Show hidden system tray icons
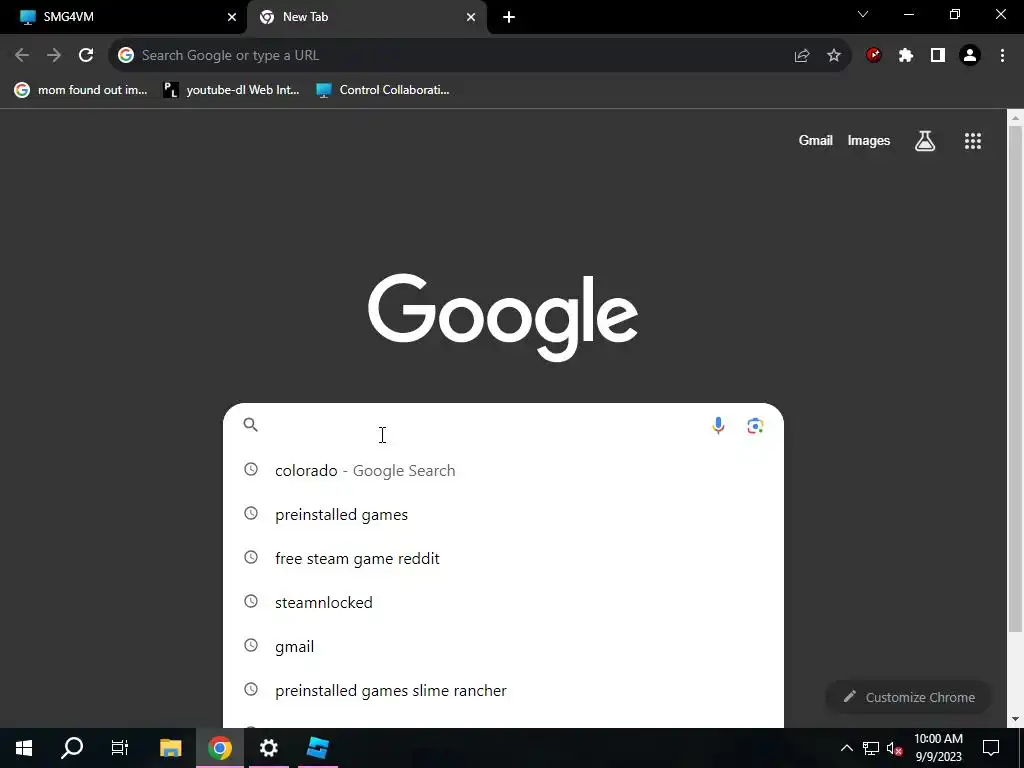The width and height of the screenshot is (1024, 768). click(x=846, y=748)
